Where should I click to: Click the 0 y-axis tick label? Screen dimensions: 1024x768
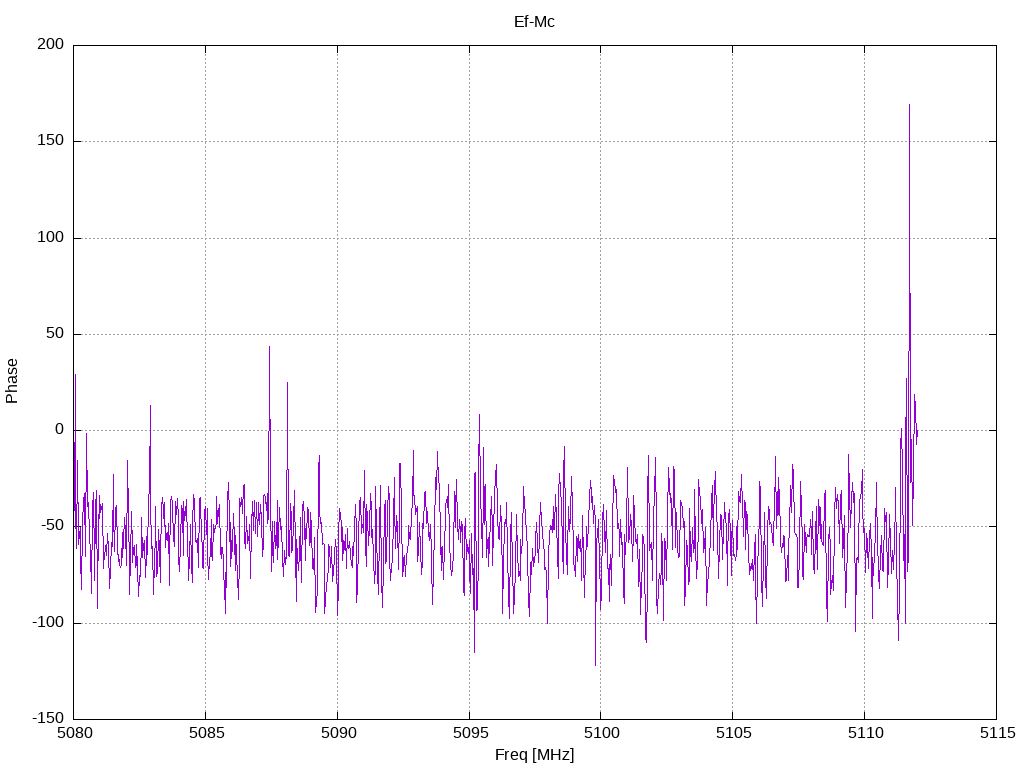60,430
